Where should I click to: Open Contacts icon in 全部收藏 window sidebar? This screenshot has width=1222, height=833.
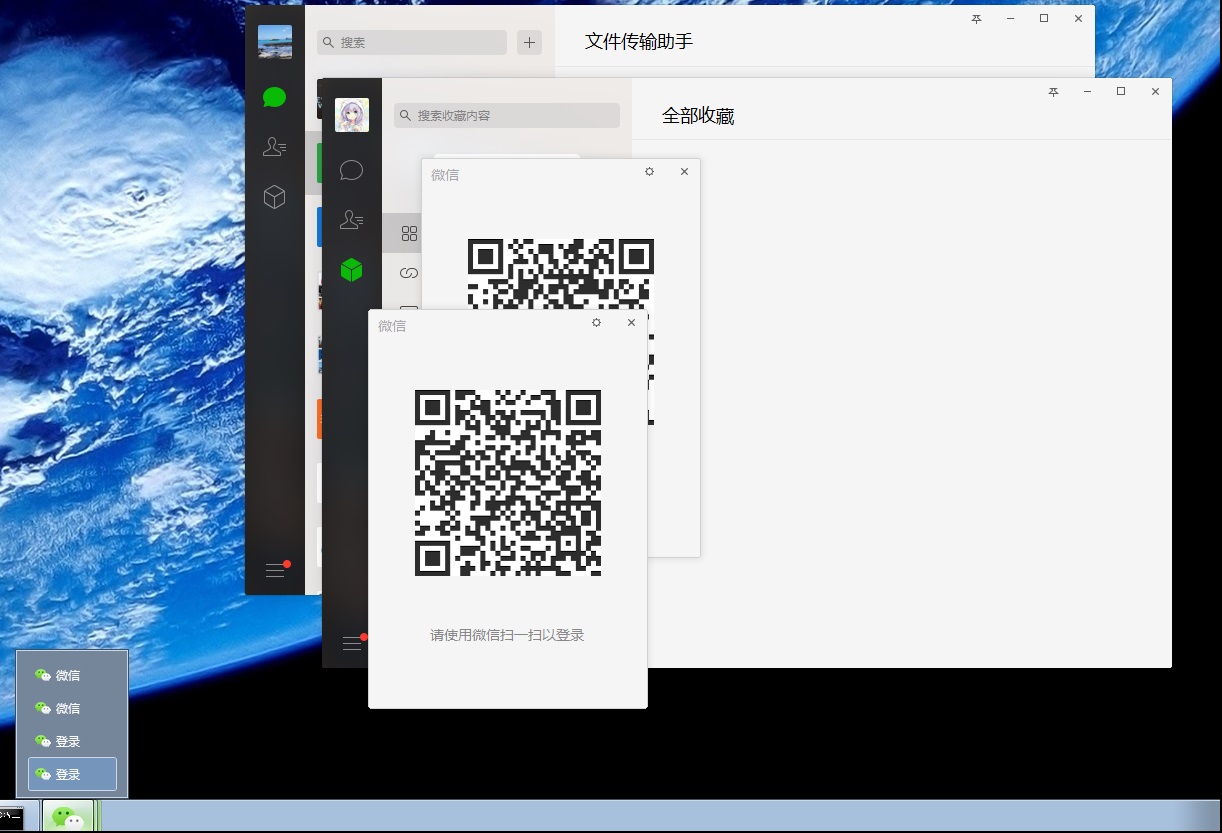[x=351, y=220]
